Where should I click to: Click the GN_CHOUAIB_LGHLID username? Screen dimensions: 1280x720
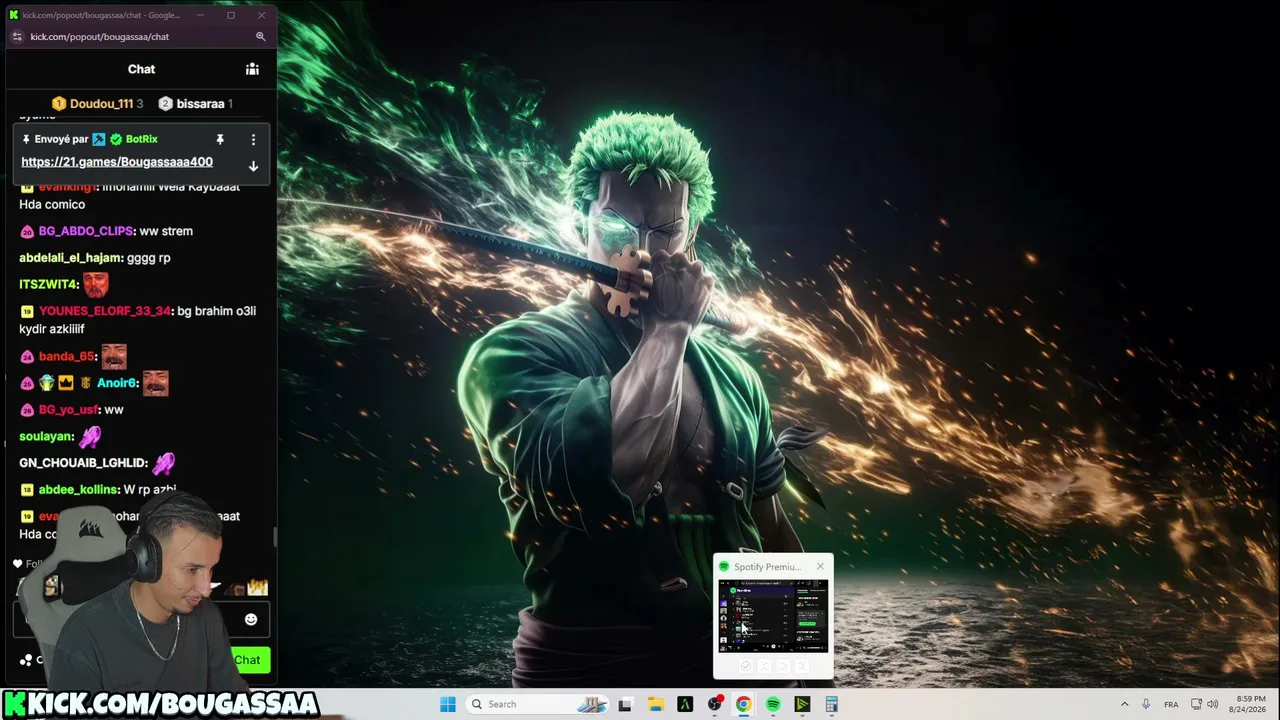[83, 463]
